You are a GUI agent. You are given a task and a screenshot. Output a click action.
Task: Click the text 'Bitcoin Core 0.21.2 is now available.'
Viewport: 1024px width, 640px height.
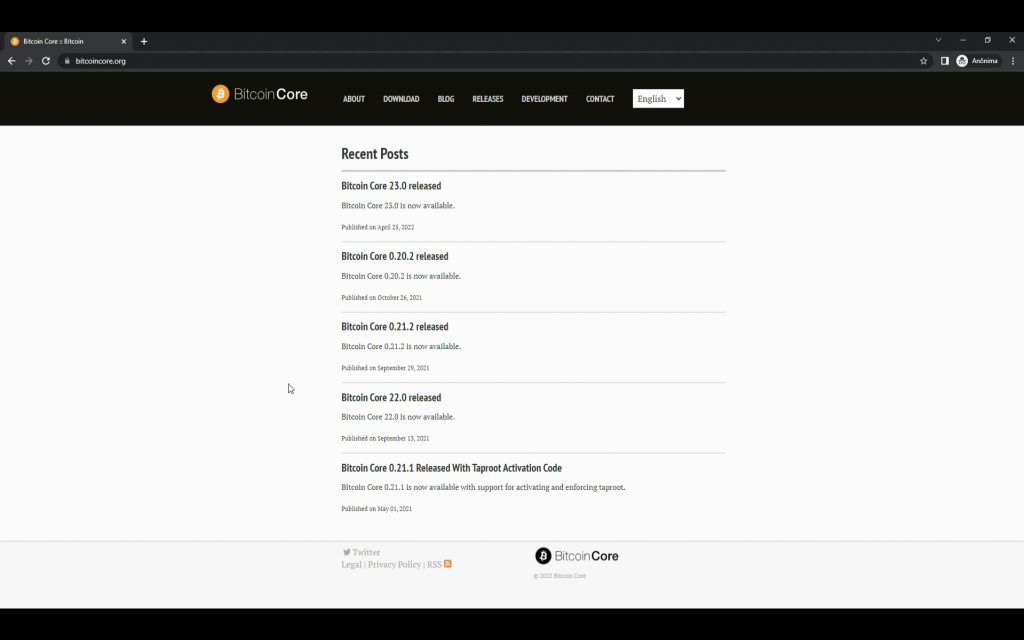[x=401, y=347]
